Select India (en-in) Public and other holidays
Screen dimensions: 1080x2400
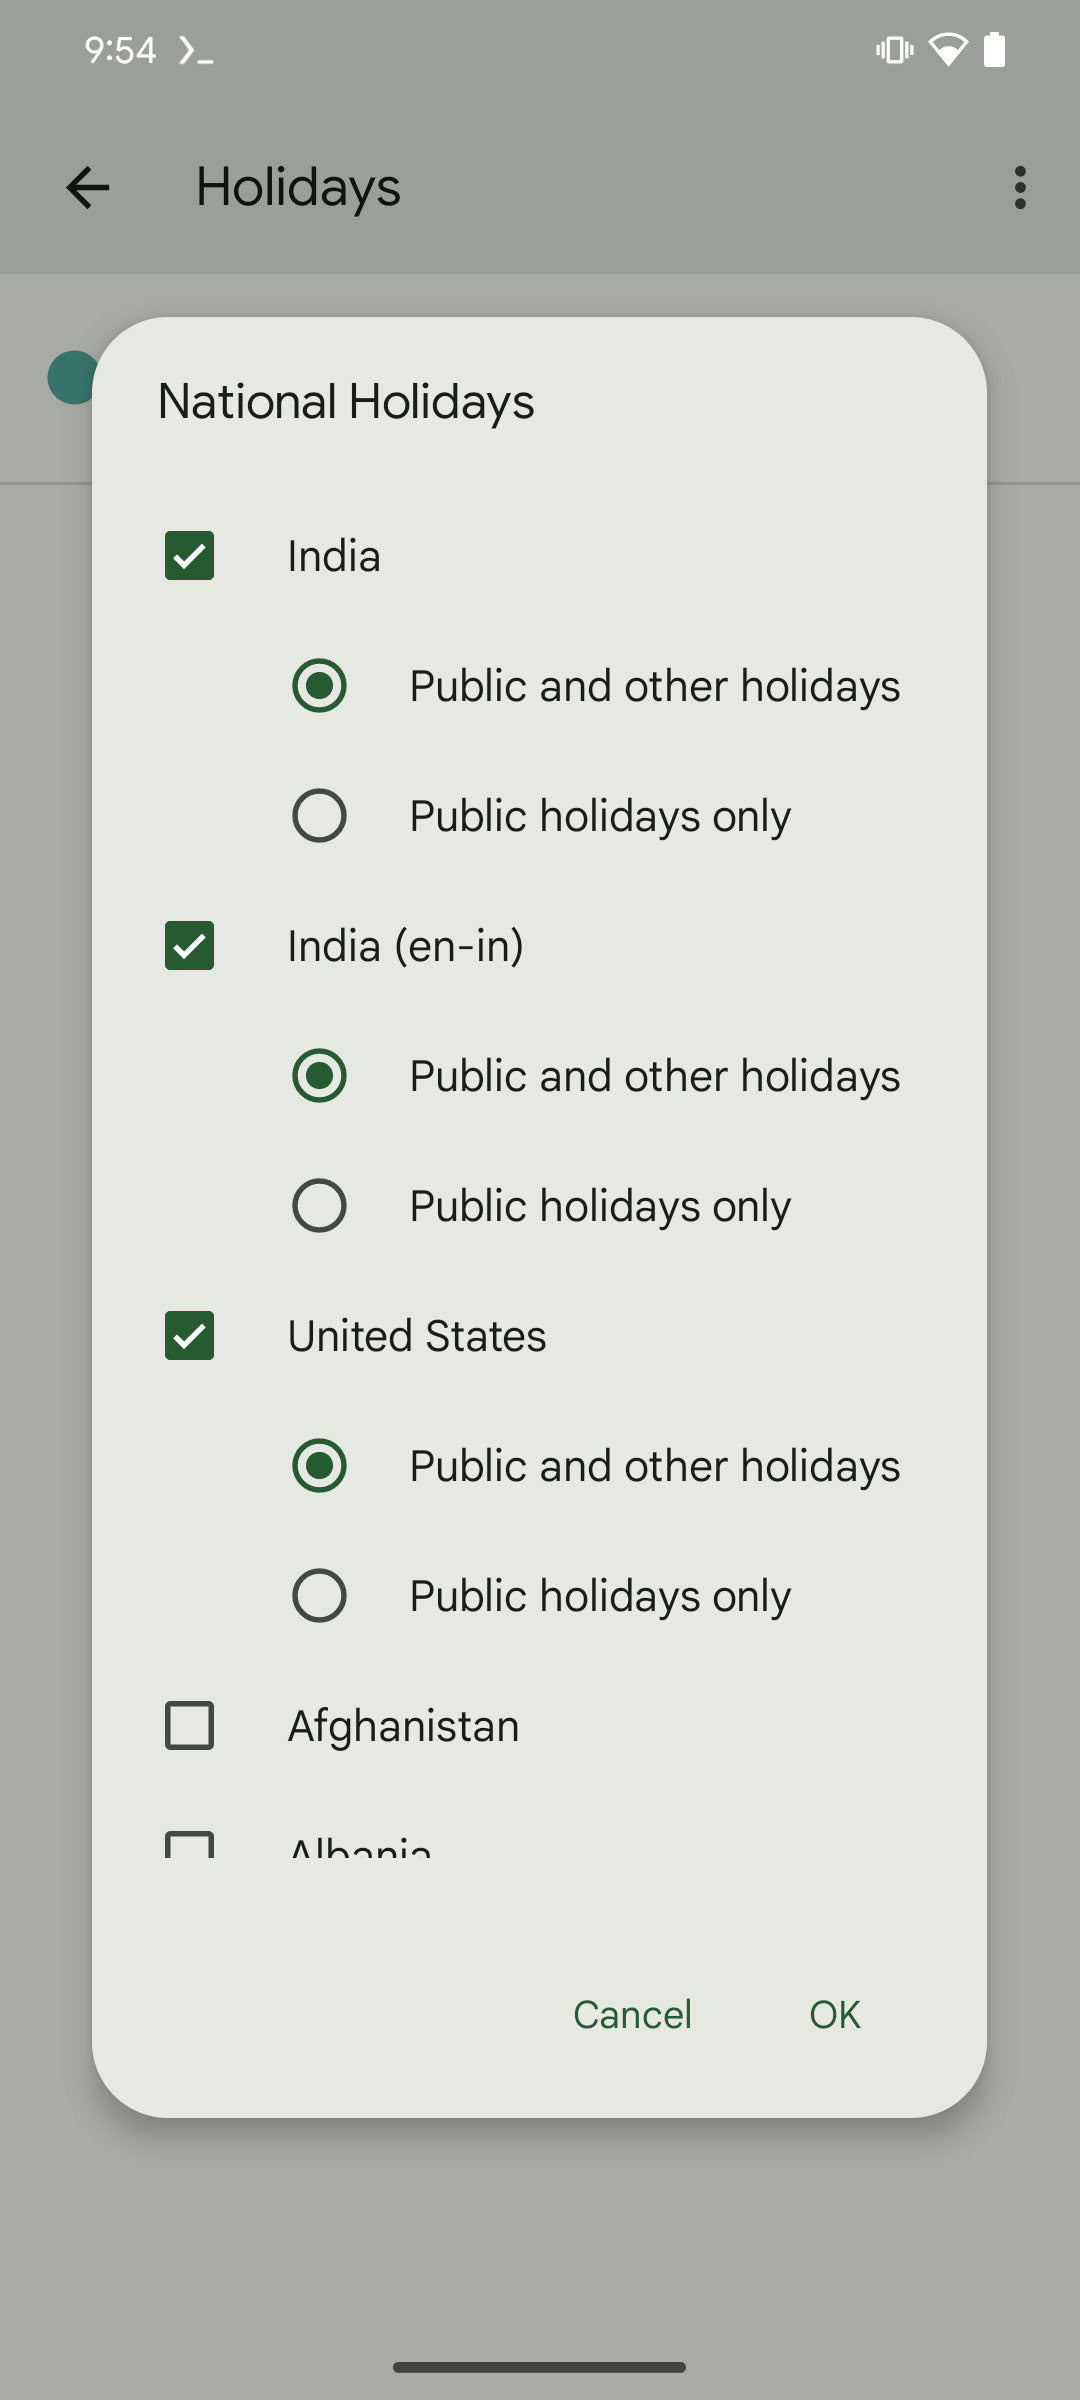pos(319,1076)
